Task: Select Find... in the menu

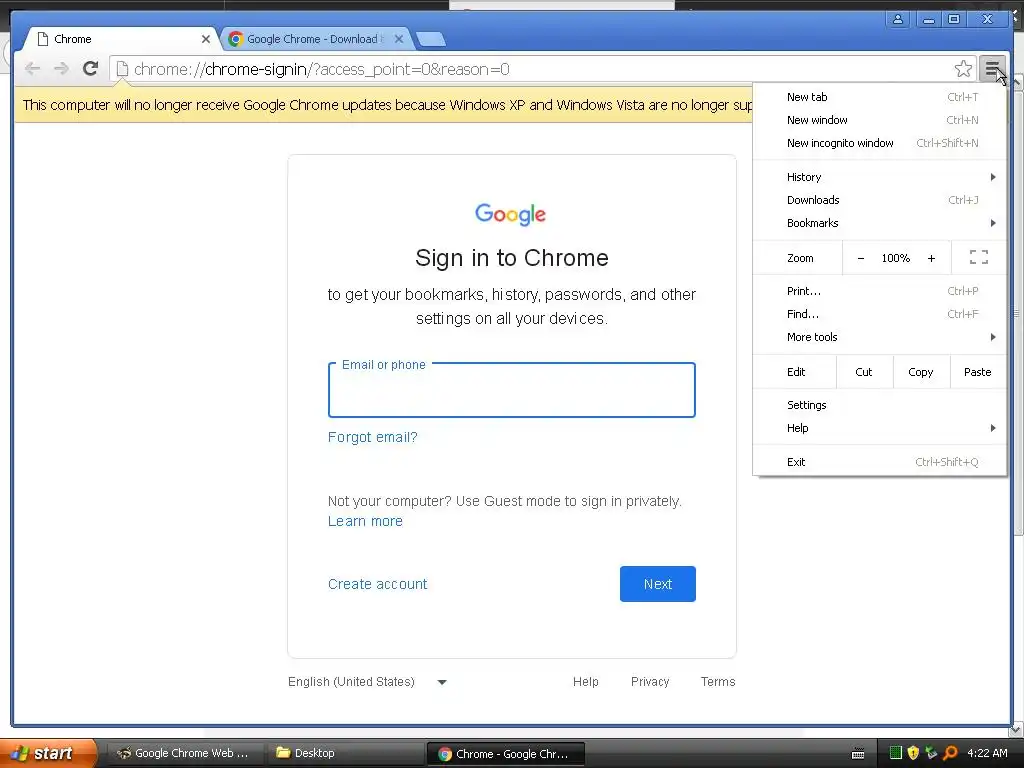Action: tap(879, 313)
